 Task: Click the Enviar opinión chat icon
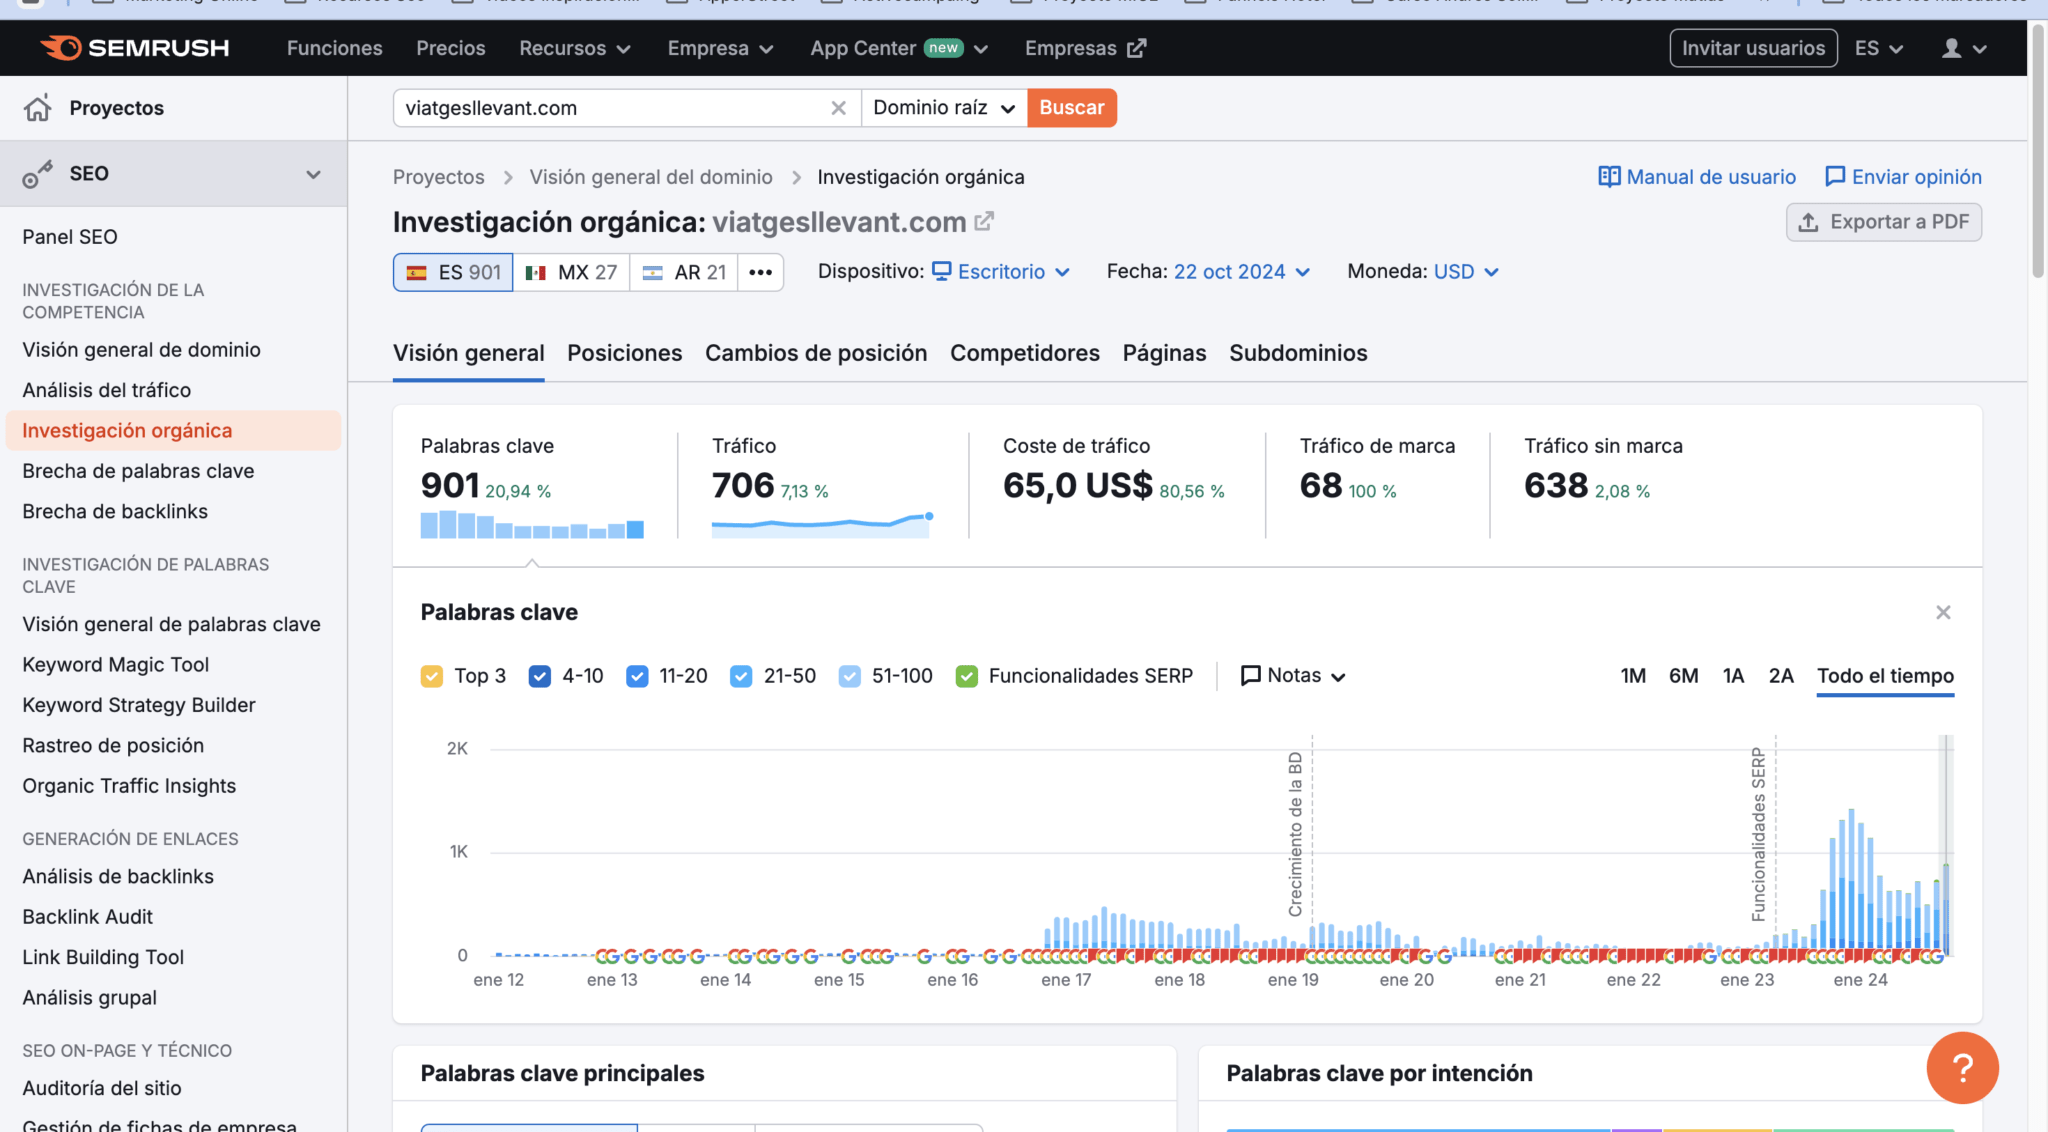coord(1835,177)
